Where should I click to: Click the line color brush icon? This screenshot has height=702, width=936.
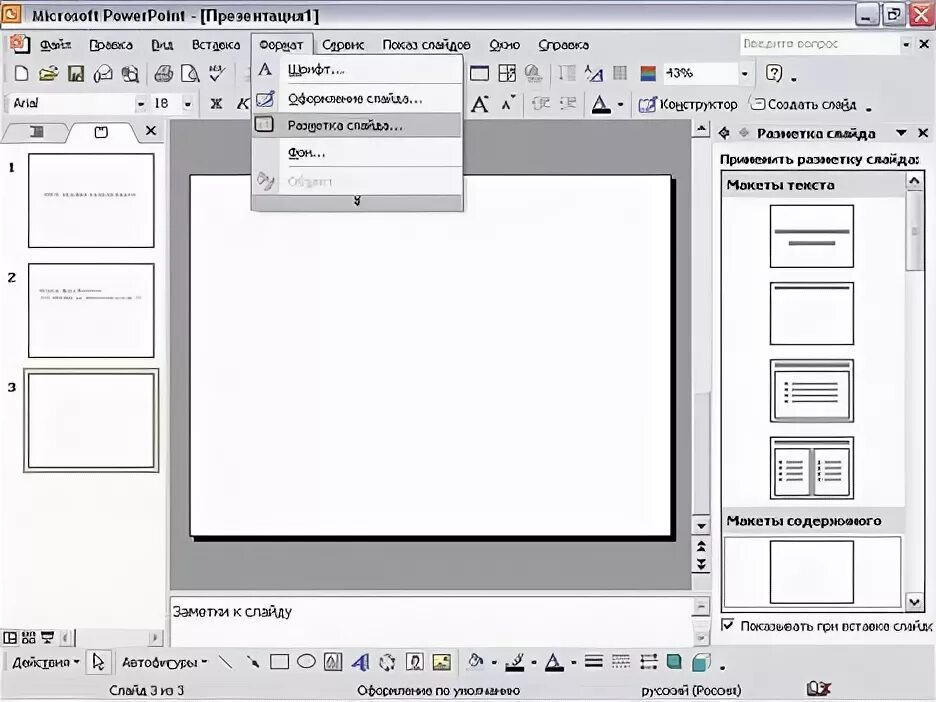pyautogui.click(x=515, y=661)
